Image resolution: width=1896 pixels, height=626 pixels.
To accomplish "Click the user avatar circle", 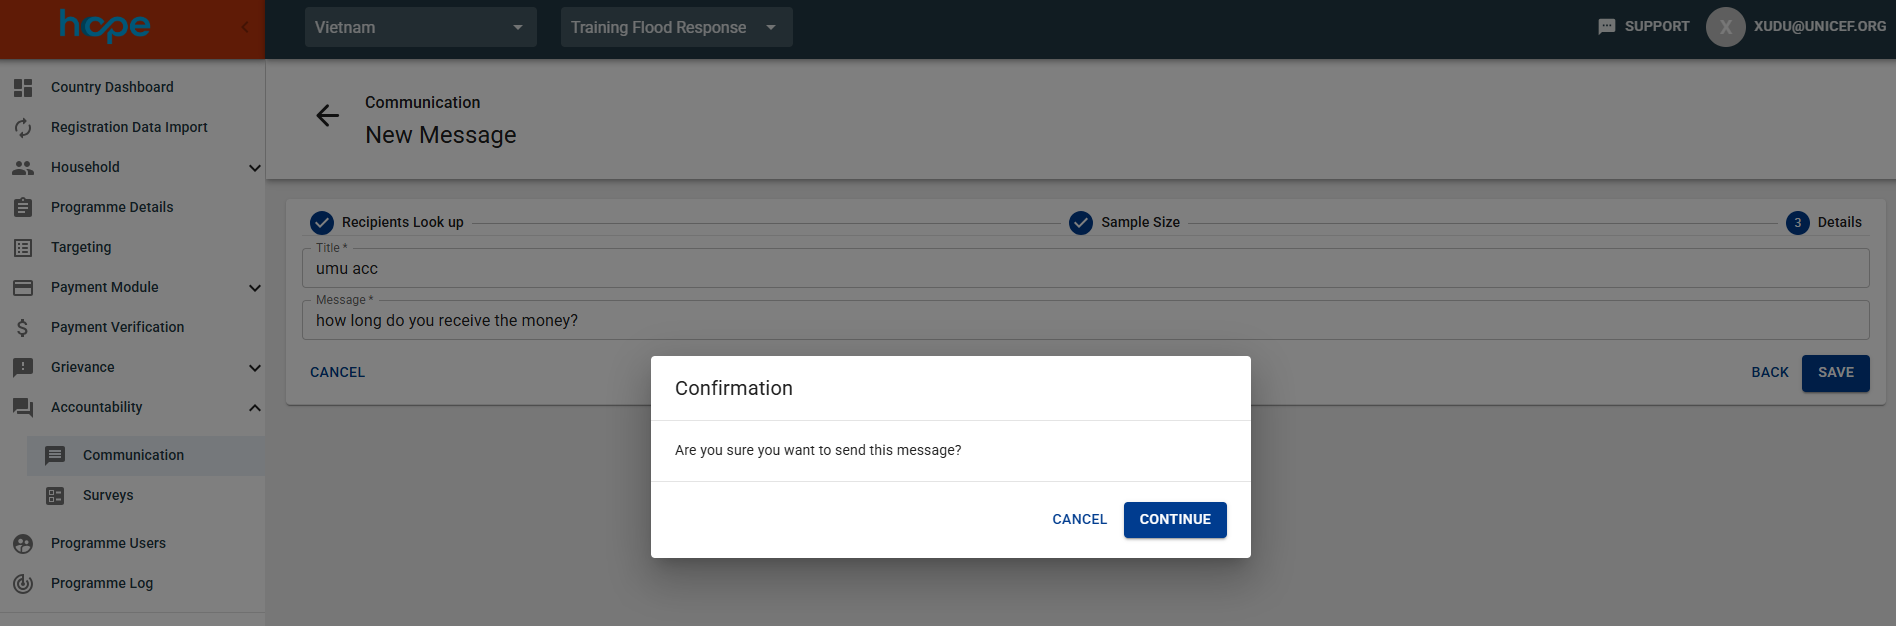I will (1725, 27).
